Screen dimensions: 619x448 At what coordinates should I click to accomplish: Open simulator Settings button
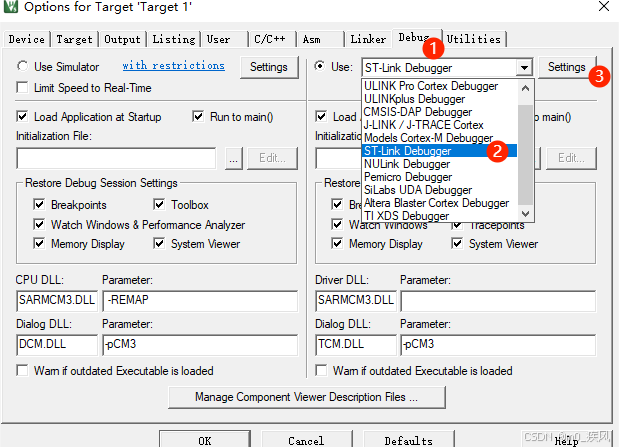[x=269, y=67]
